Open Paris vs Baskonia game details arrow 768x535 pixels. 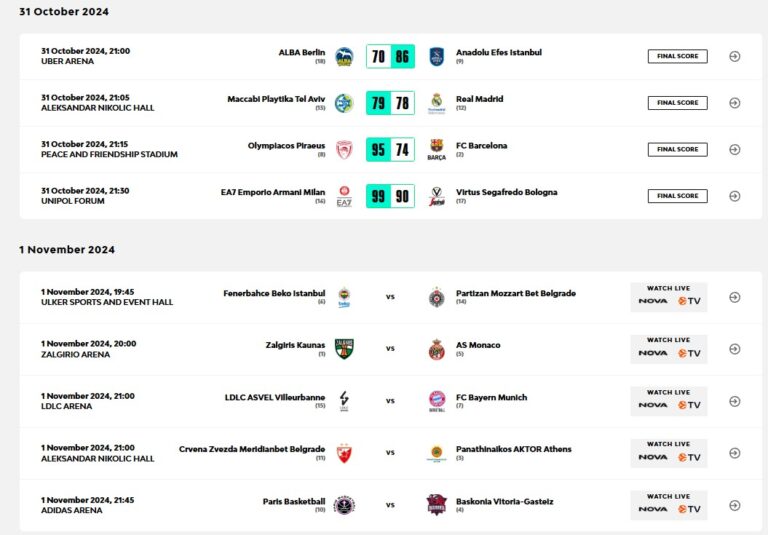(734, 505)
